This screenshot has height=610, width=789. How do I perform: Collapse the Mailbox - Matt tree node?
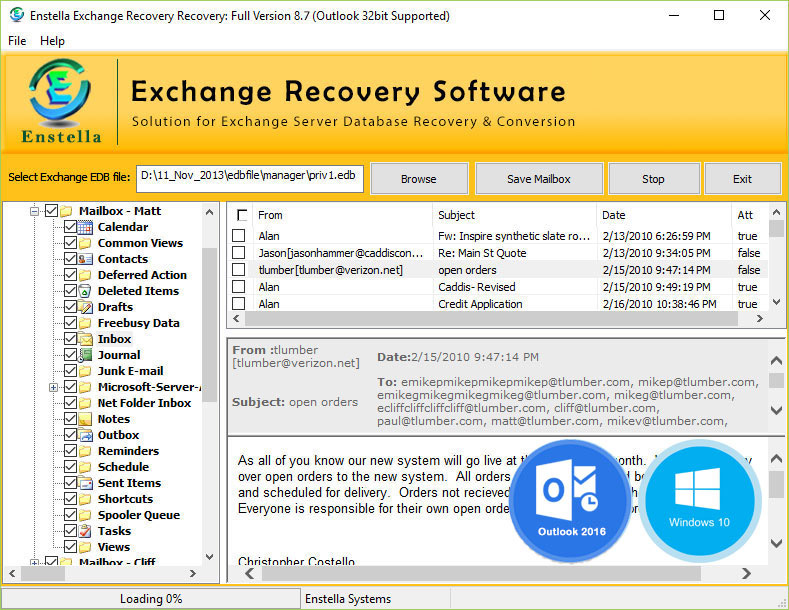coord(35,211)
